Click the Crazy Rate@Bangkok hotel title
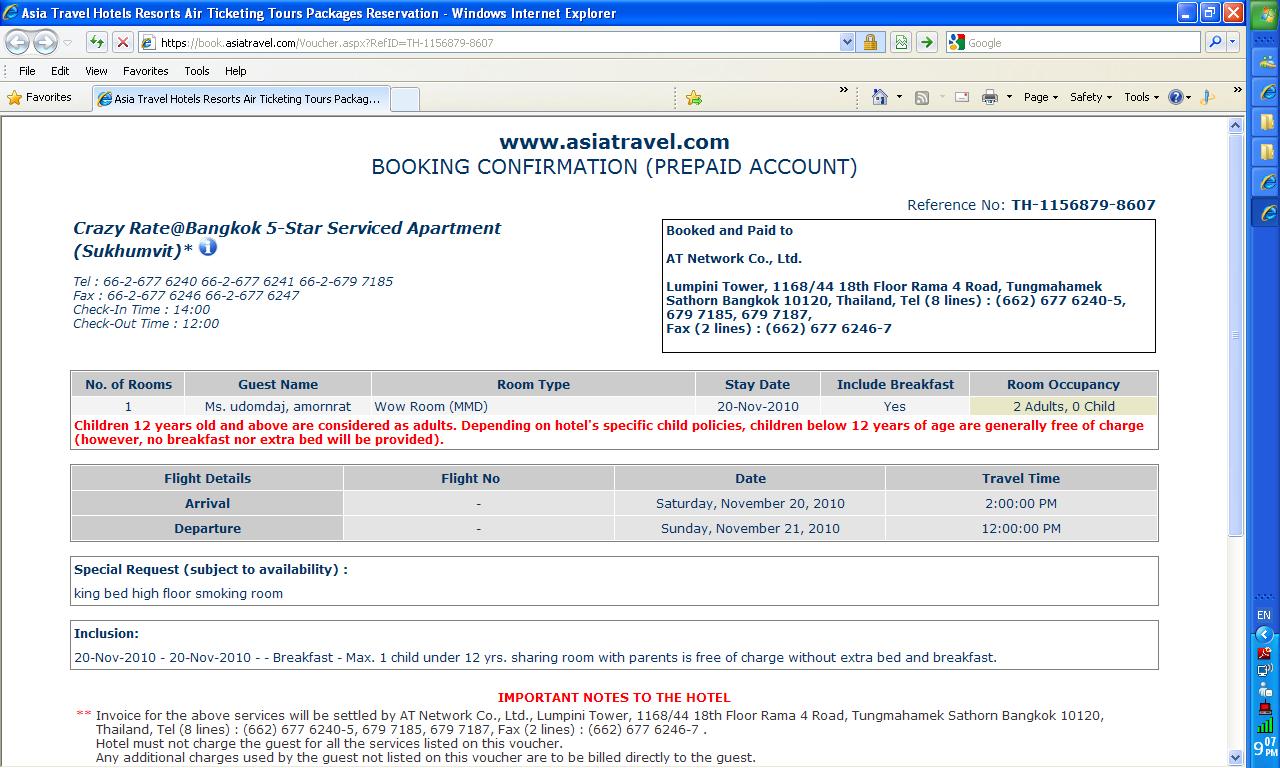This screenshot has height=768, width=1280. (x=287, y=239)
